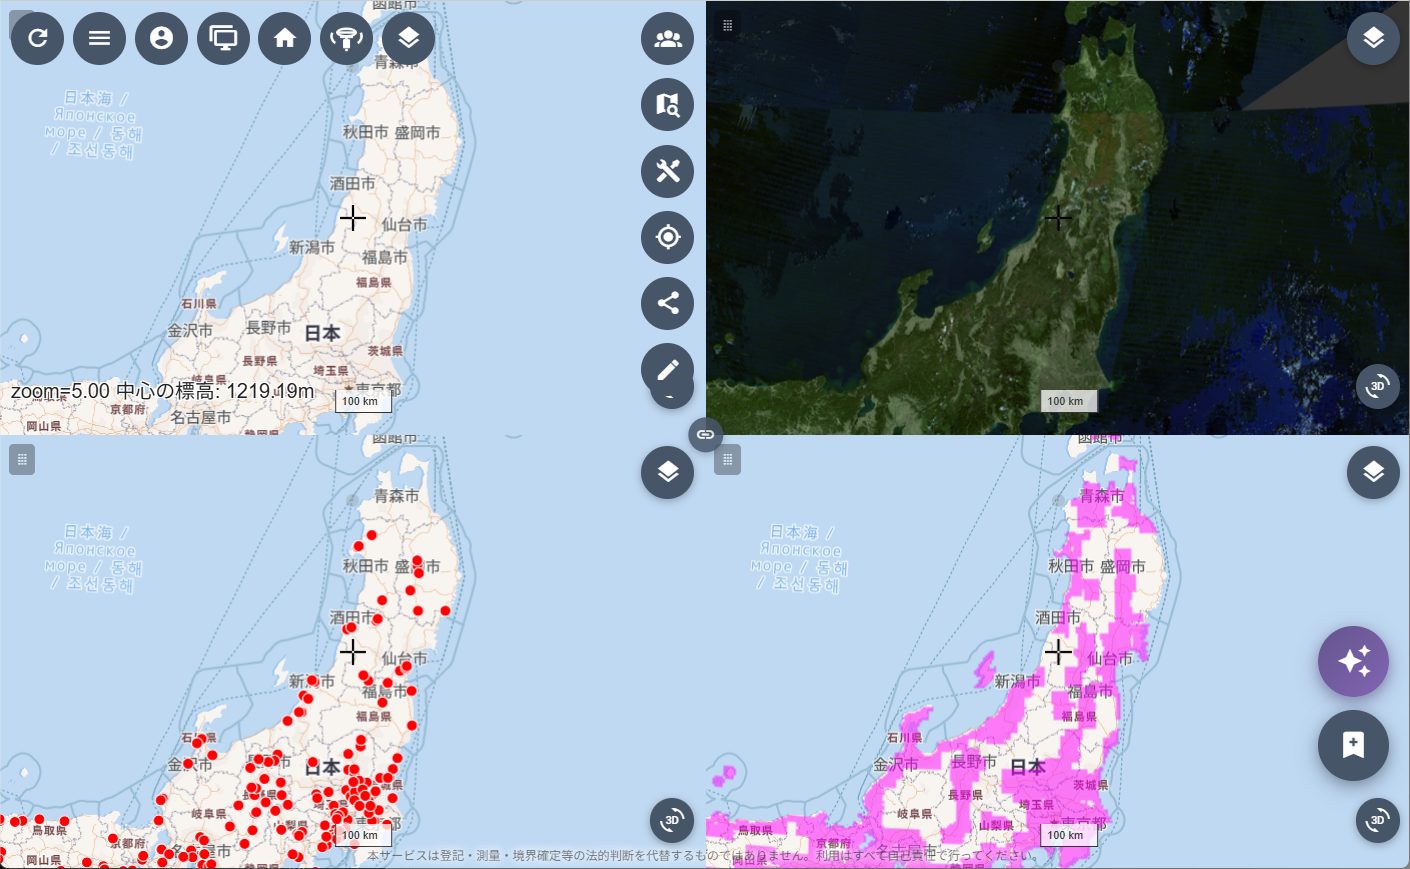Open the map search tool
The height and width of the screenshot is (869, 1410).
(667, 105)
